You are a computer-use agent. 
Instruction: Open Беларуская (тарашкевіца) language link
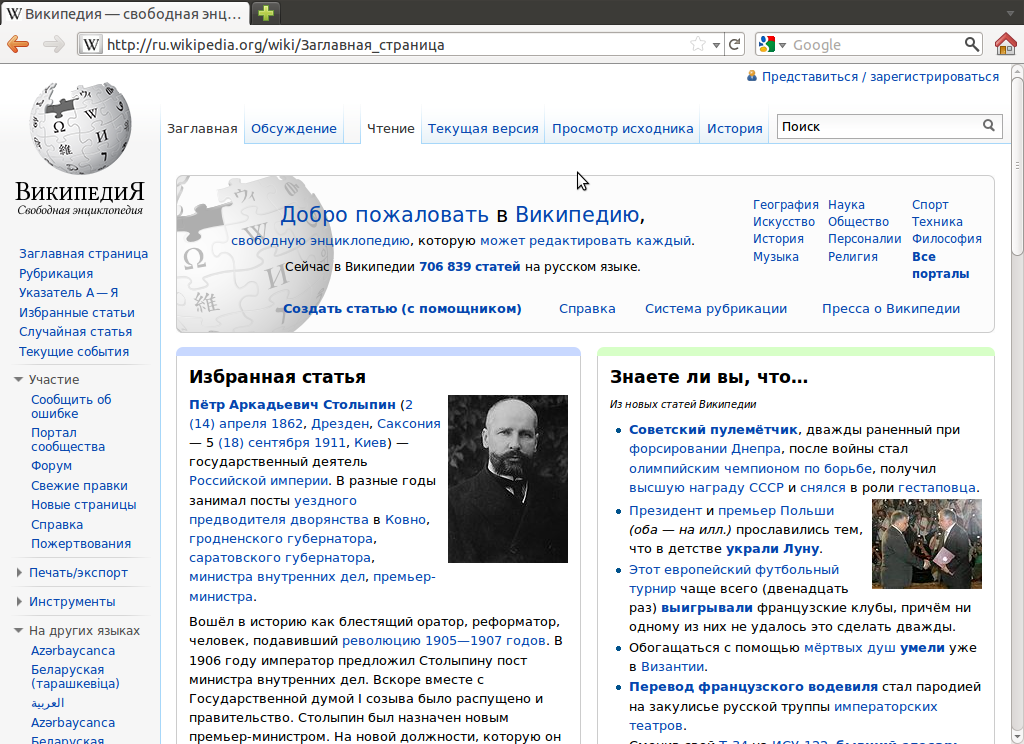[x=75, y=677]
